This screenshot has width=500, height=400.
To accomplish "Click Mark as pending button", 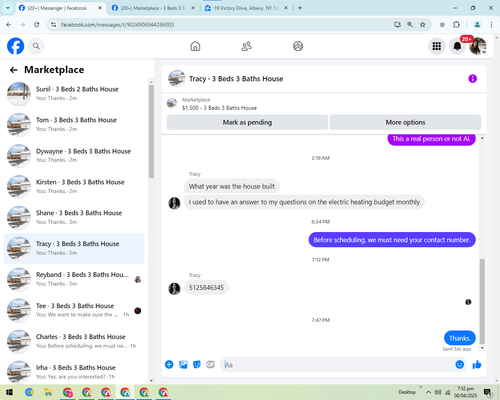I will click(x=247, y=122).
